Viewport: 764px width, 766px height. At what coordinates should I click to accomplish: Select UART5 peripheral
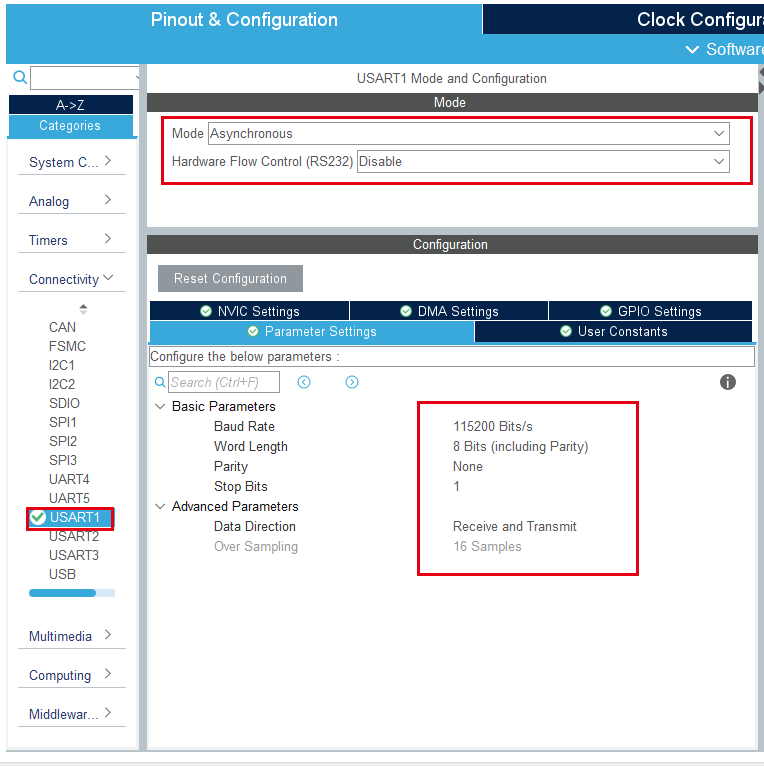pos(69,498)
